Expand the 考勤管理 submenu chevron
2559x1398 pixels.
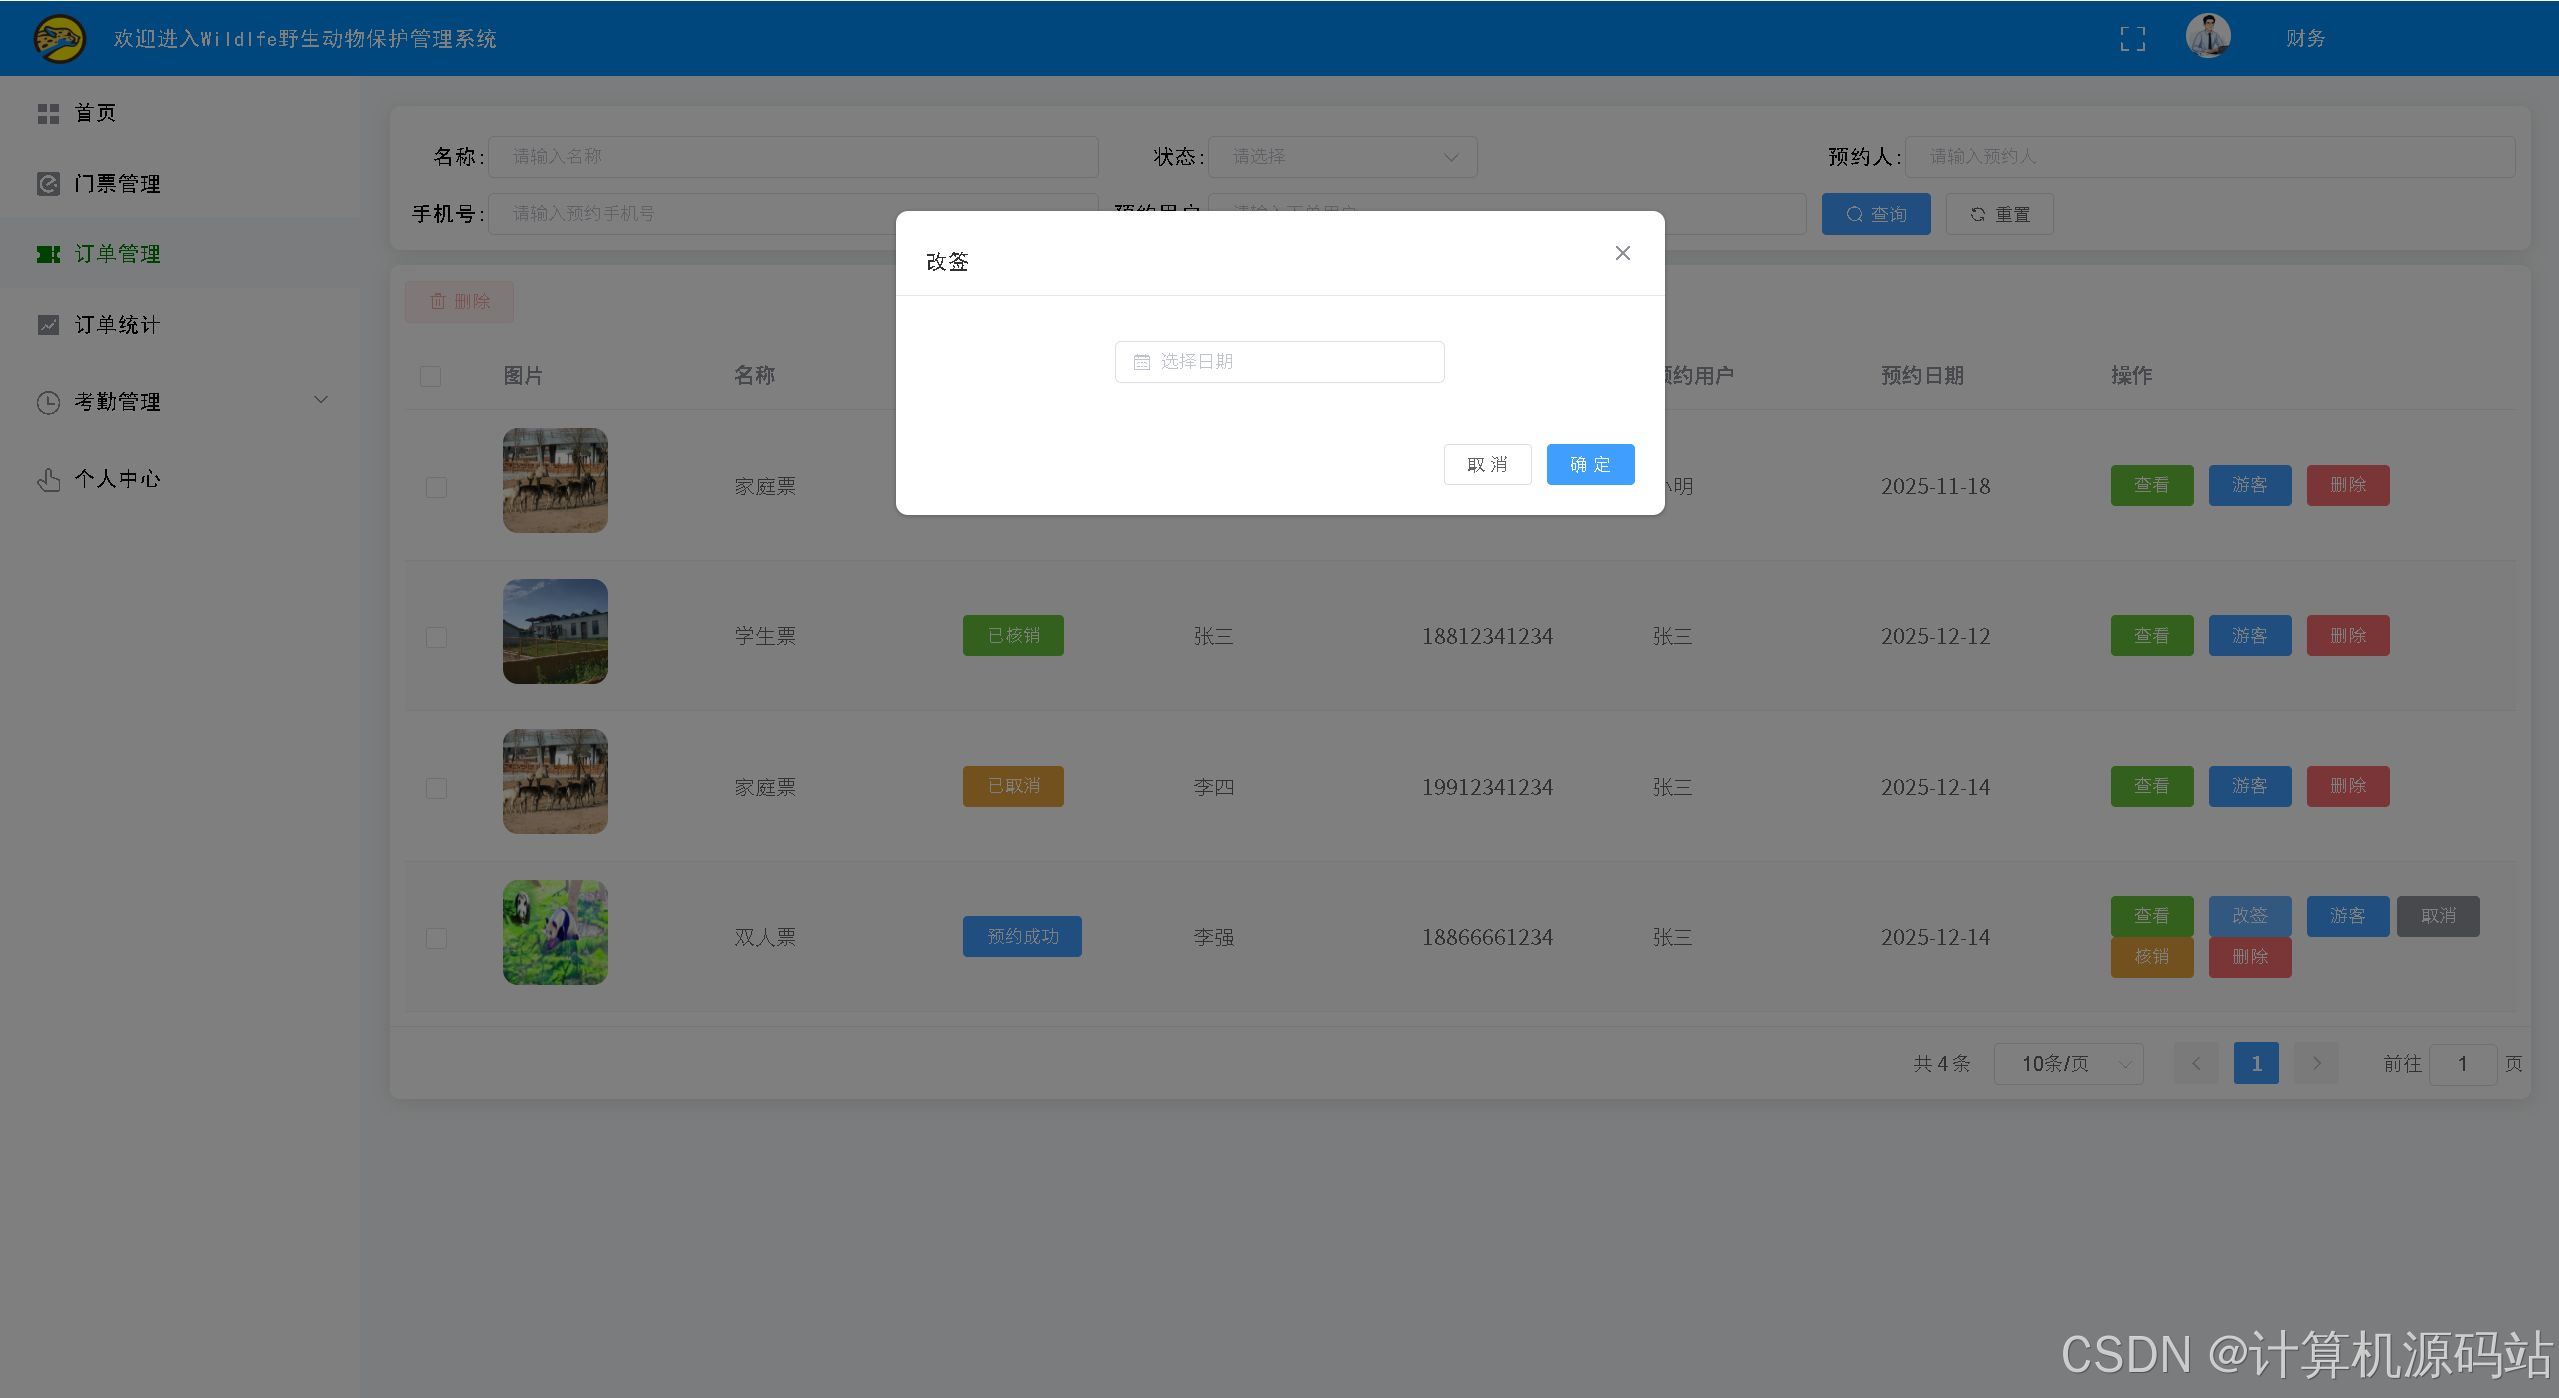[321, 400]
